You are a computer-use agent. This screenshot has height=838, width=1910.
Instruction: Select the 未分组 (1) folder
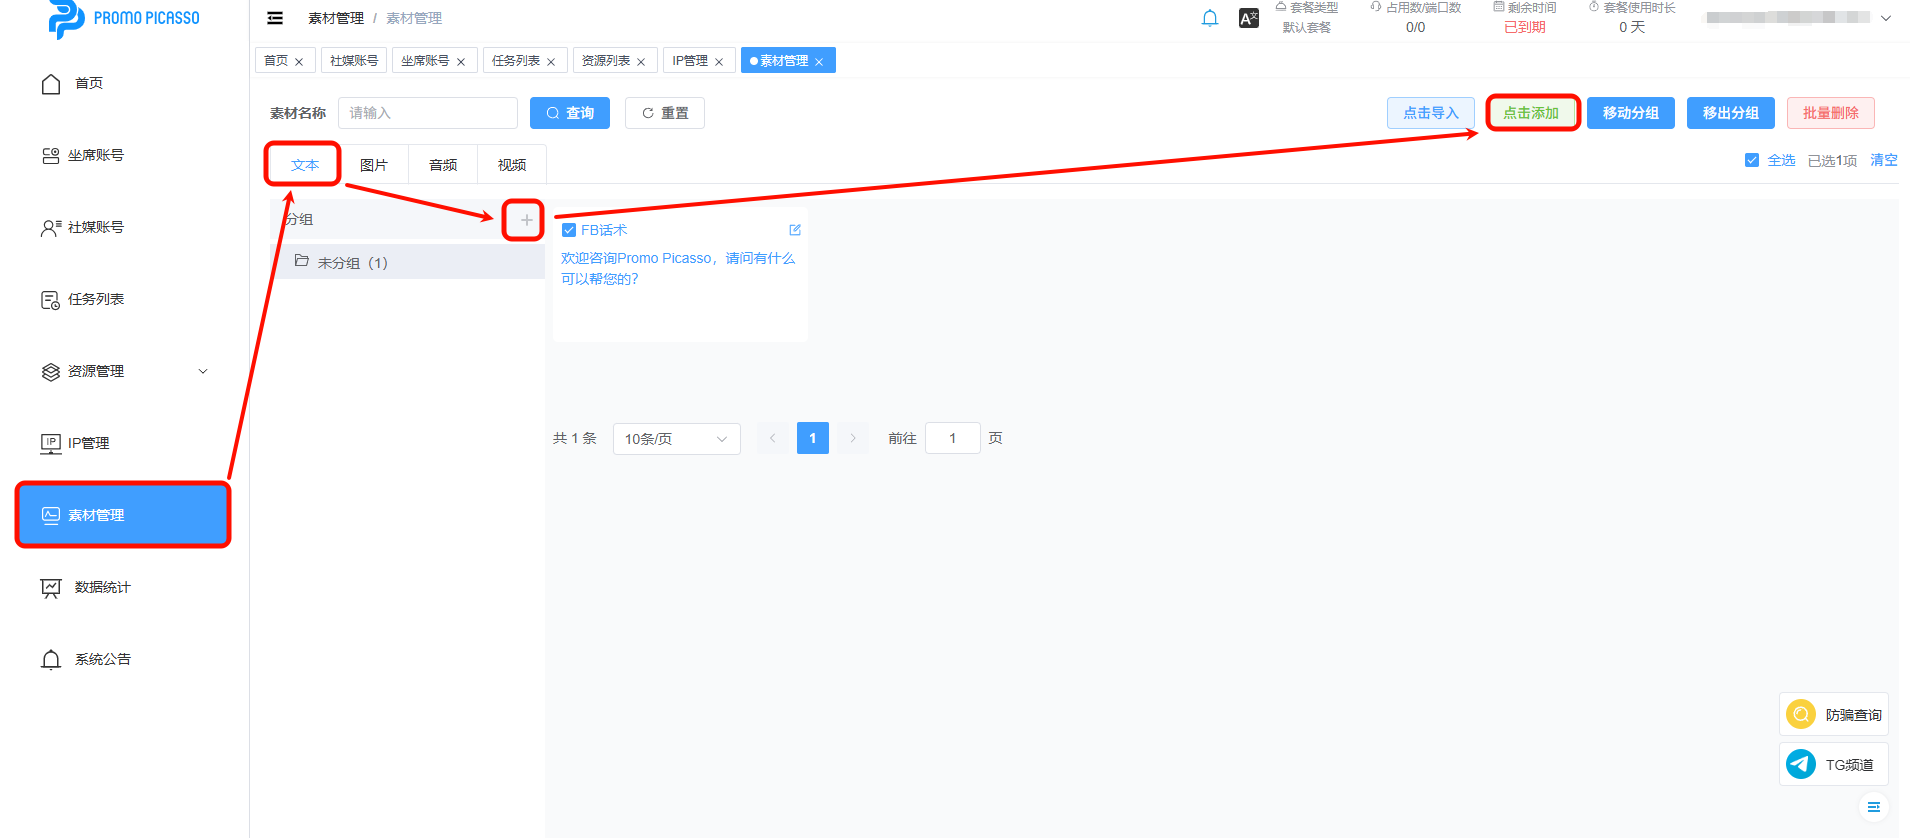coord(352,263)
